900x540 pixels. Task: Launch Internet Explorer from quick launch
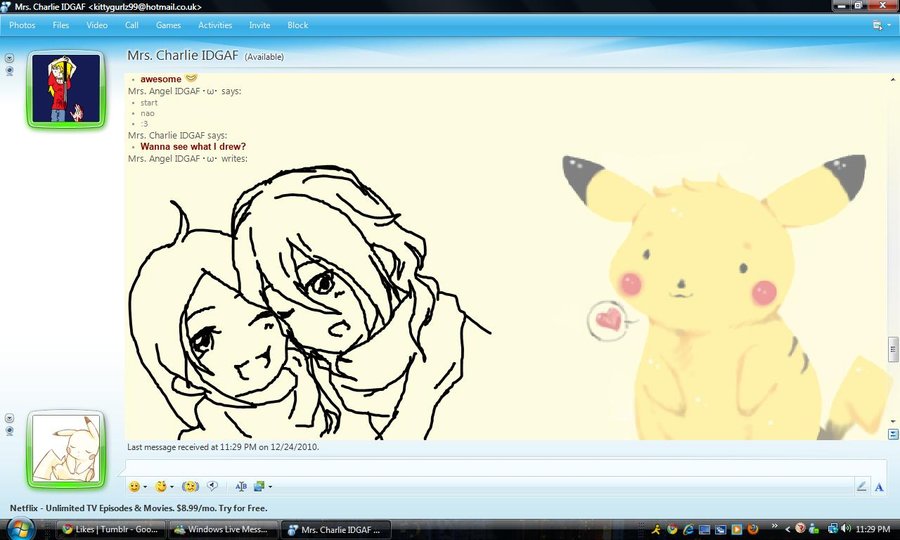[688, 529]
